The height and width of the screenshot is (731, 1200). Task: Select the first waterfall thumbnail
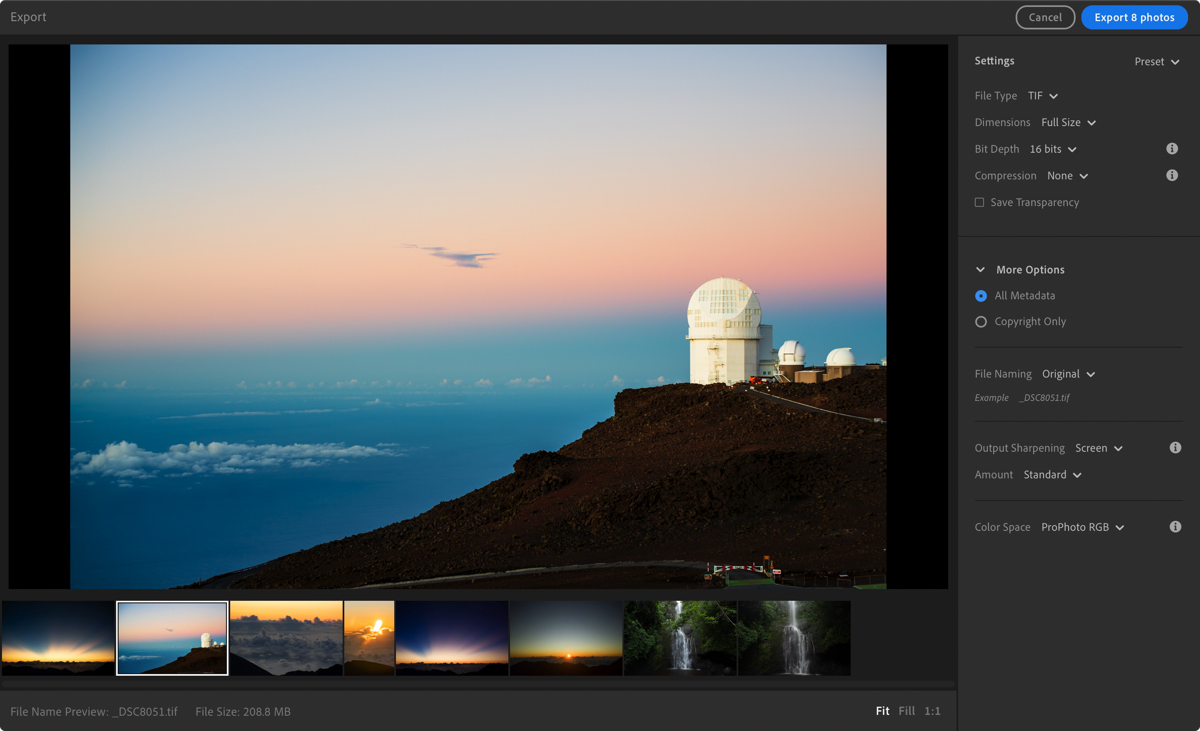tap(680, 638)
